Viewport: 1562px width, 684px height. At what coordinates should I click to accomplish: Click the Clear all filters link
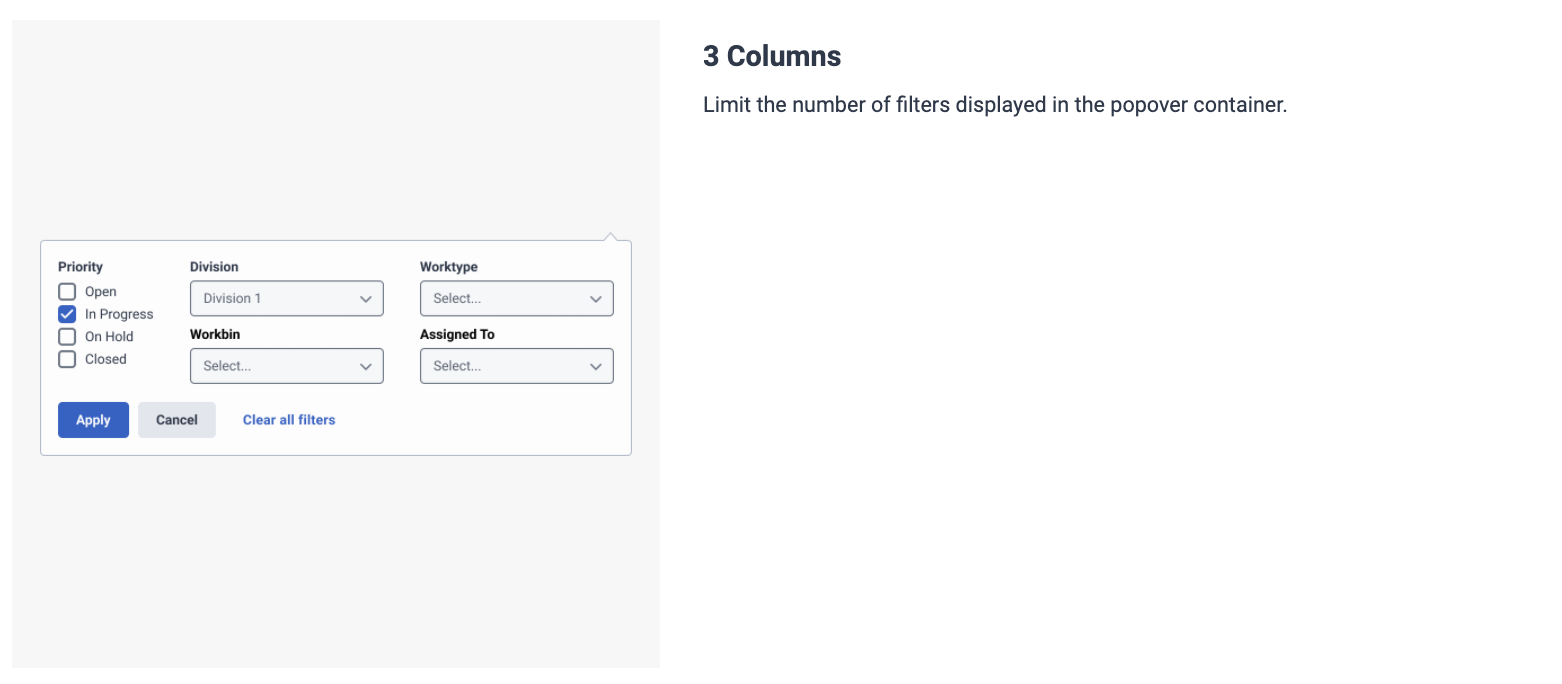tap(288, 419)
